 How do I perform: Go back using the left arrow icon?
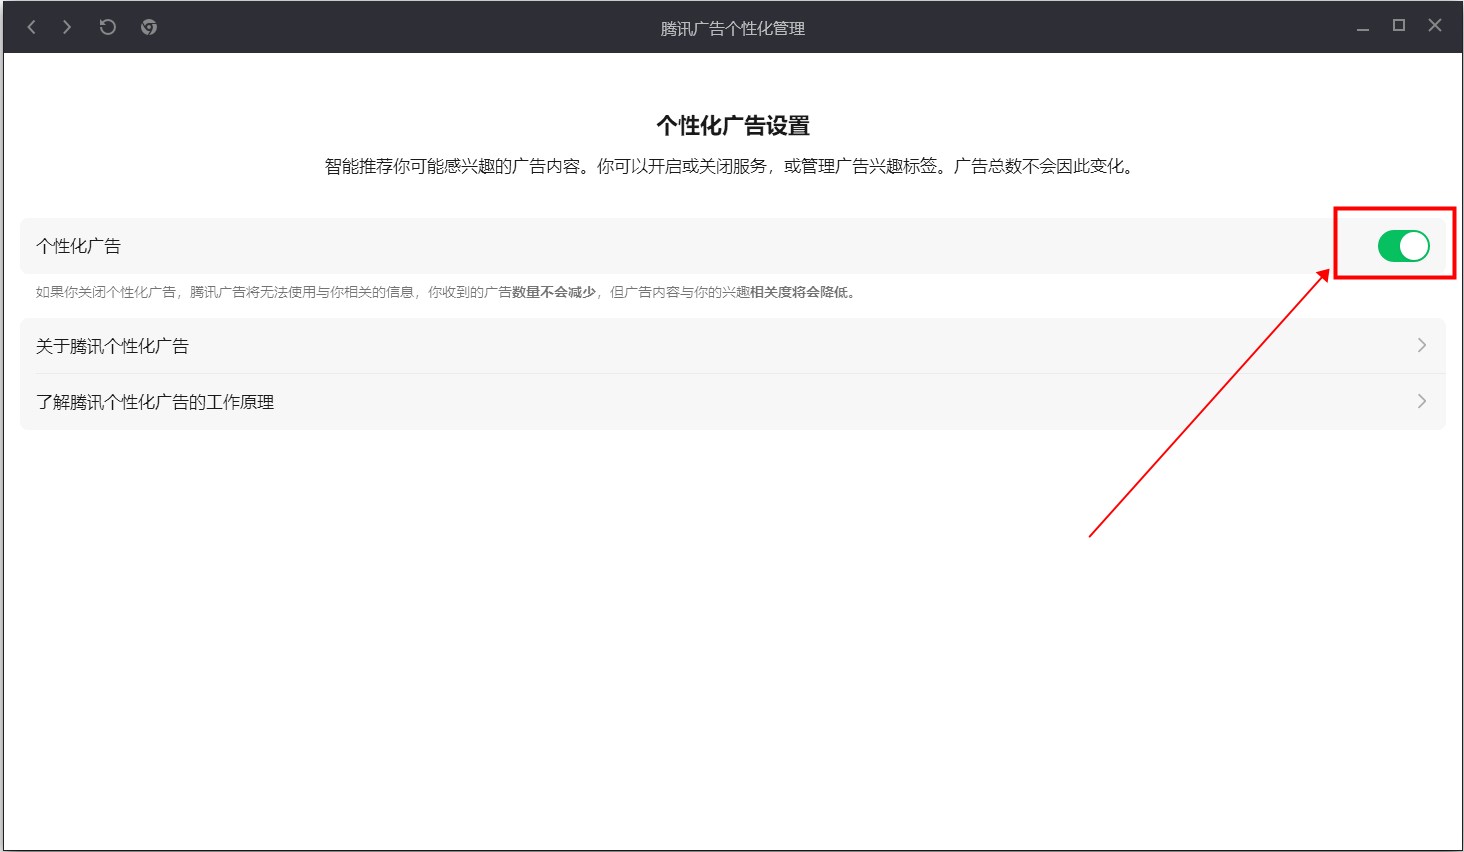pos(32,27)
